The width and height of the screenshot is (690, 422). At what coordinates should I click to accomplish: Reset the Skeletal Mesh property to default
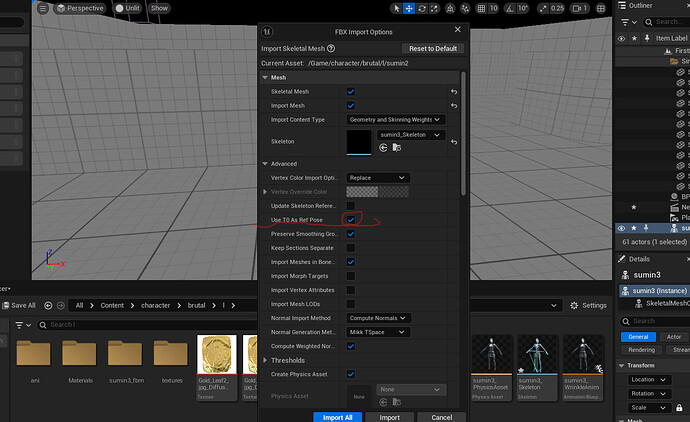(454, 92)
